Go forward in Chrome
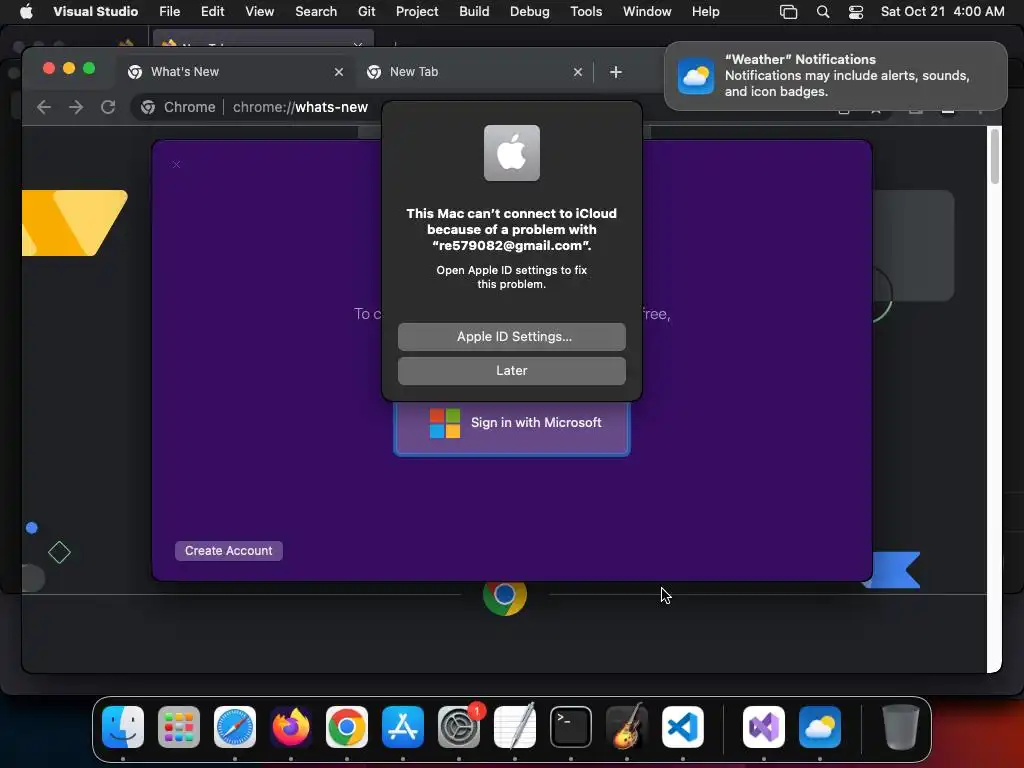The width and height of the screenshot is (1024, 768). coord(76,107)
